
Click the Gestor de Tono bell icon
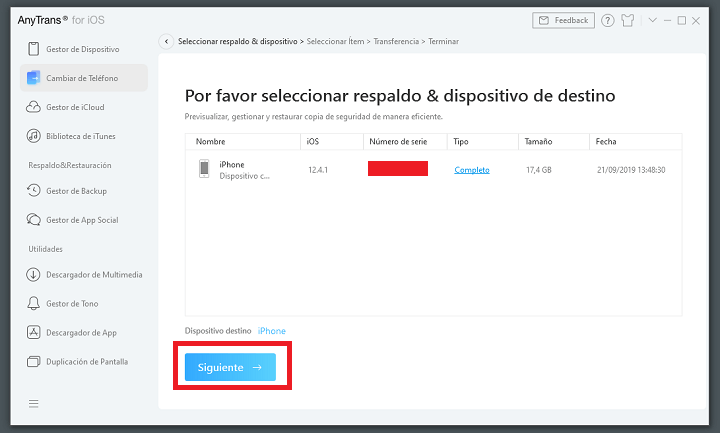click(34, 304)
